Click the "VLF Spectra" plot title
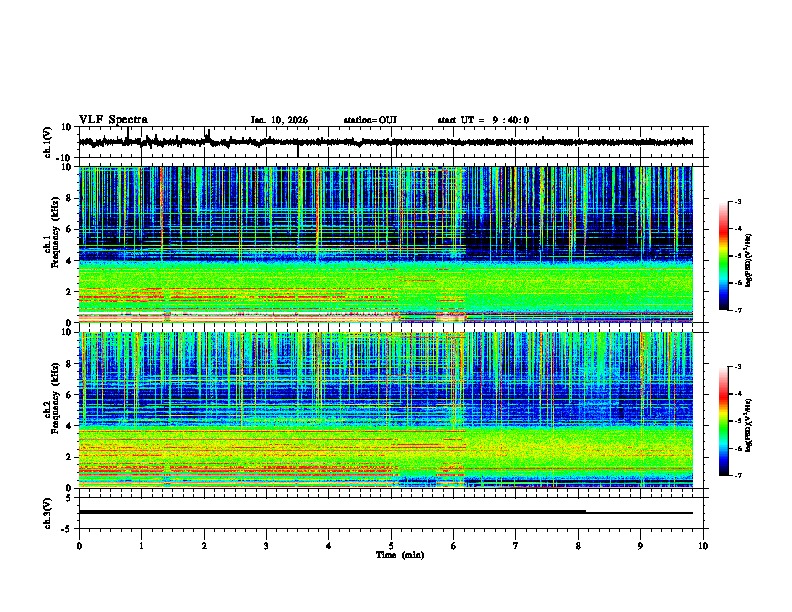 coord(113,120)
